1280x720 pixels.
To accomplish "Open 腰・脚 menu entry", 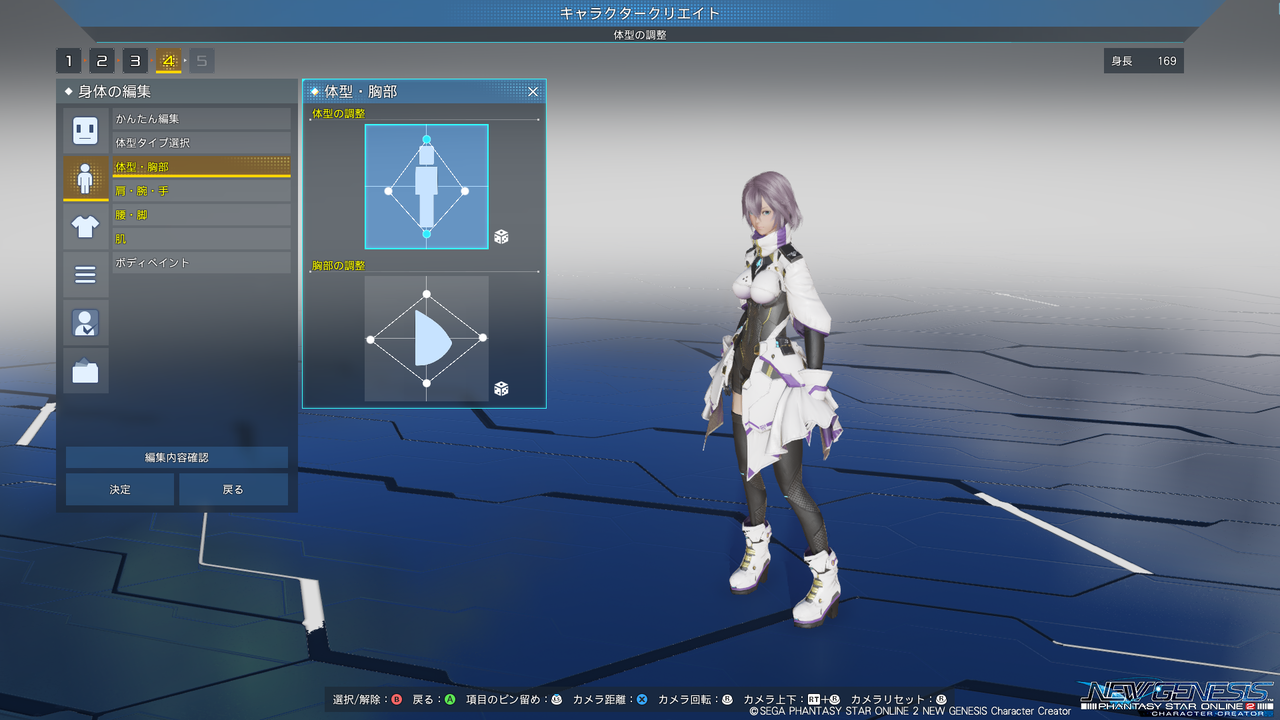I will (x=201, y=215).
